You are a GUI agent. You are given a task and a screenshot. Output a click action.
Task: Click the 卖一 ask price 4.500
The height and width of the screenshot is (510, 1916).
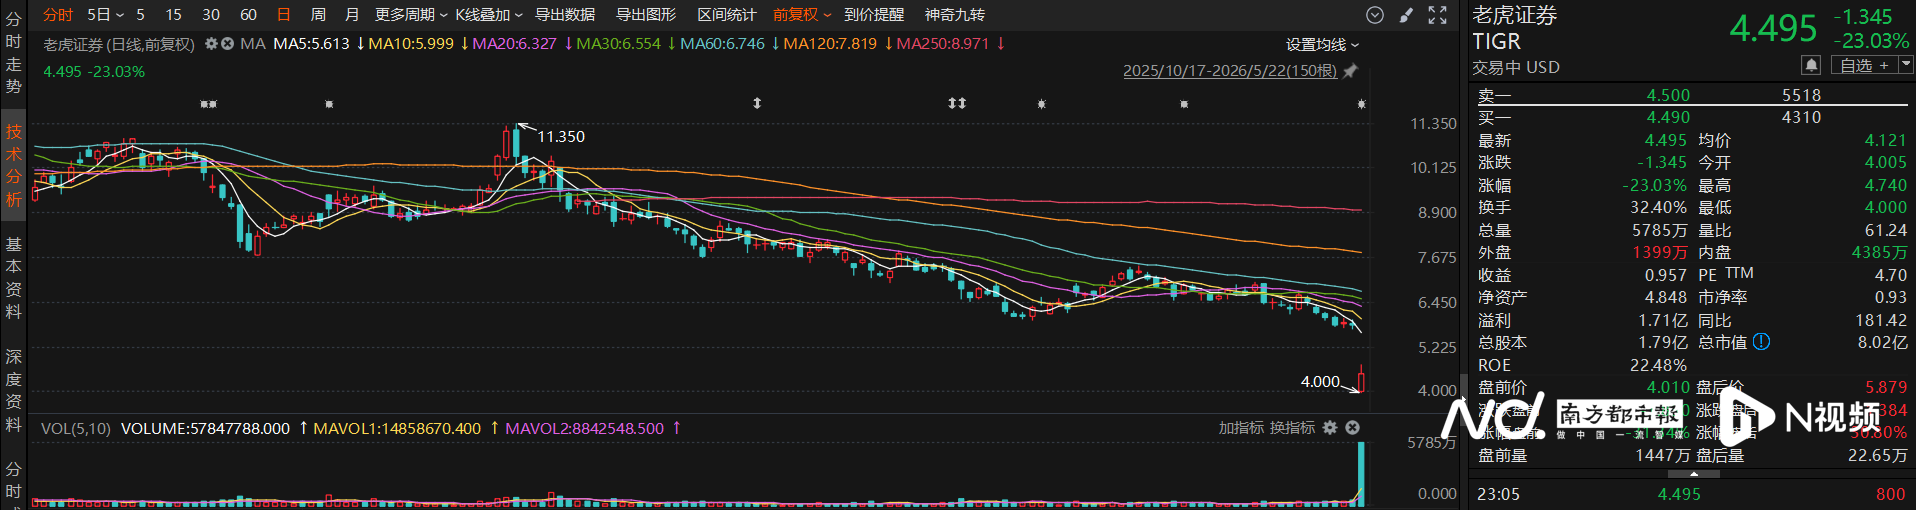pyautogui.click(x=1668, y=95)
